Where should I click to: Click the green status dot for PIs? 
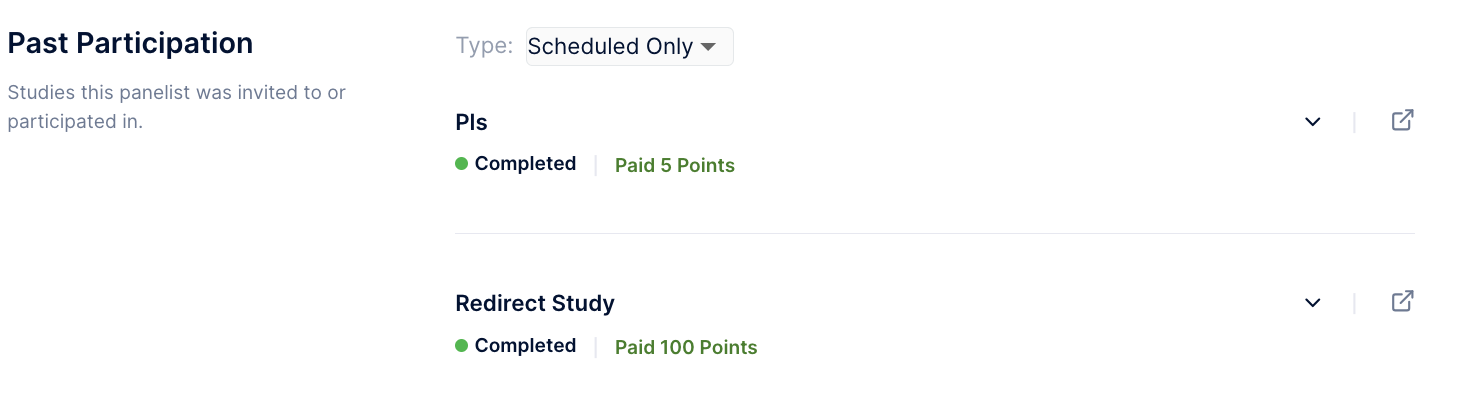tap(462, 164)
